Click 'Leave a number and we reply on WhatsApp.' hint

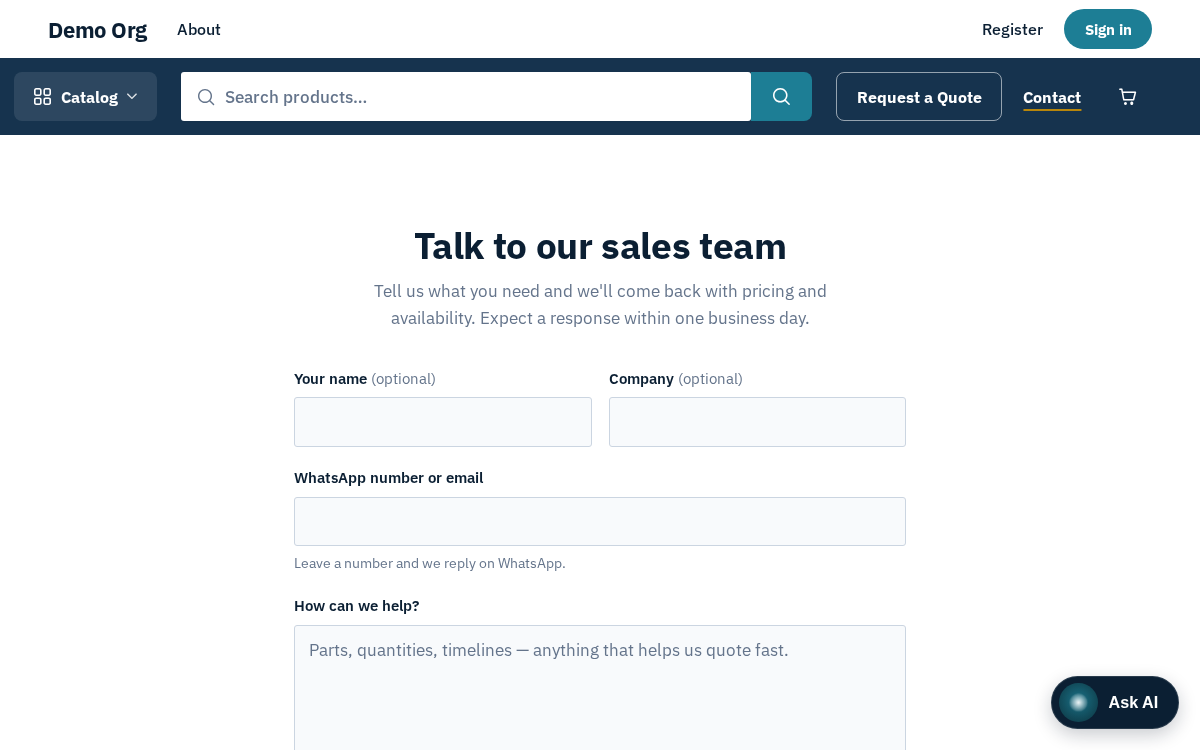430,563
